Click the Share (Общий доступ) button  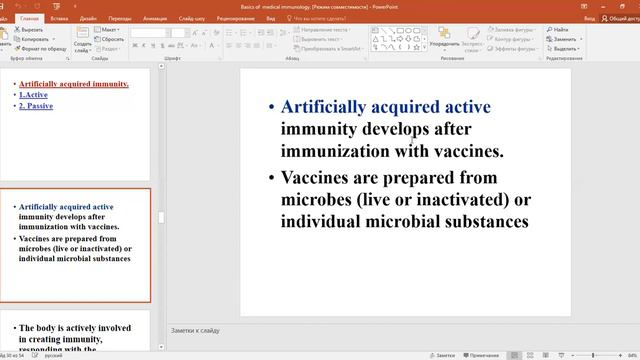pos(621,18)
